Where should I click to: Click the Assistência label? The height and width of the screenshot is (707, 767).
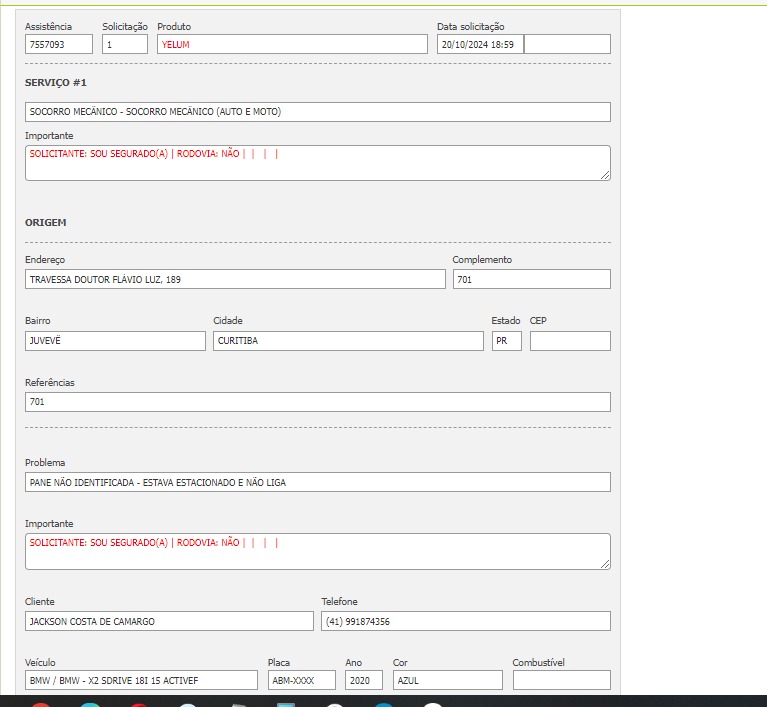coord(48,26)
